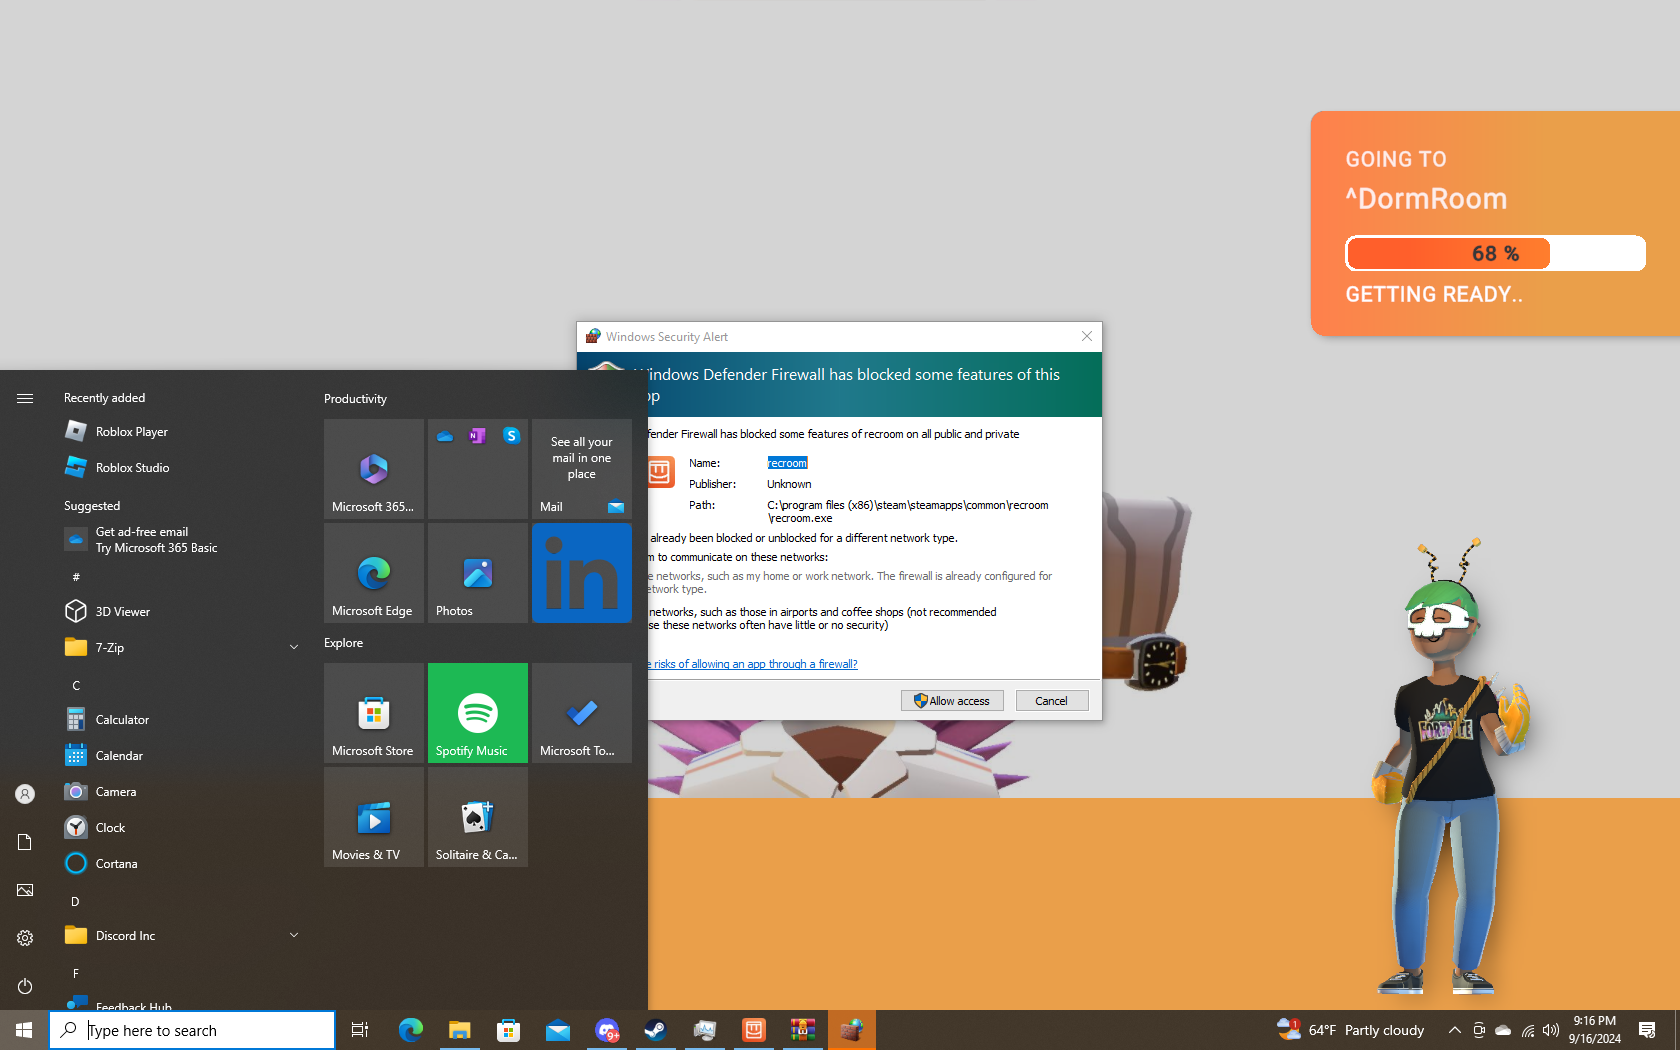This screenshot has width=1680, height=1050.
Task: Open the notification center
Action: pos(1647,1030)
